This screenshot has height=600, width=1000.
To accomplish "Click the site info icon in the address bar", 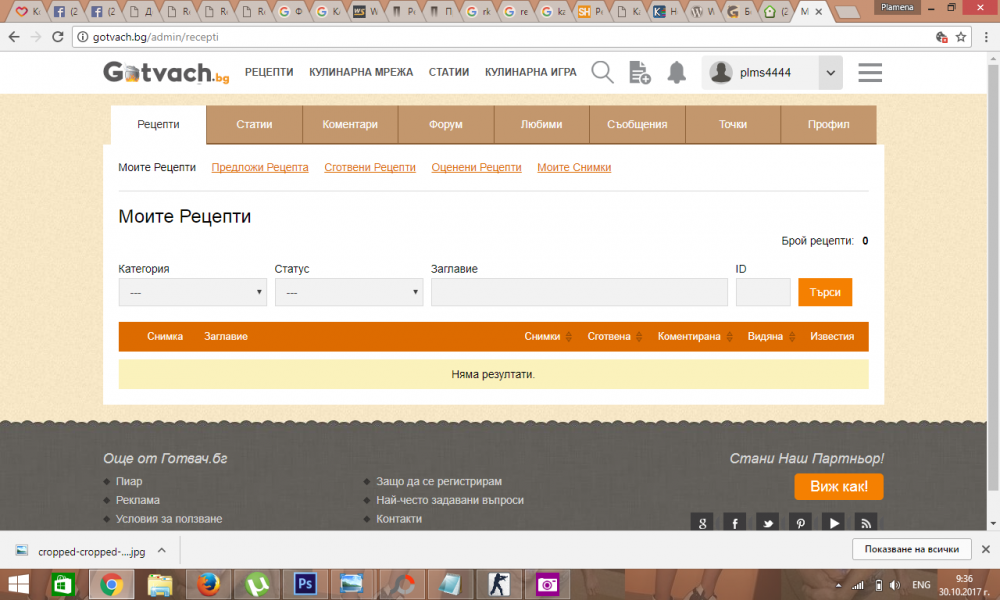I will pos(82,37).
